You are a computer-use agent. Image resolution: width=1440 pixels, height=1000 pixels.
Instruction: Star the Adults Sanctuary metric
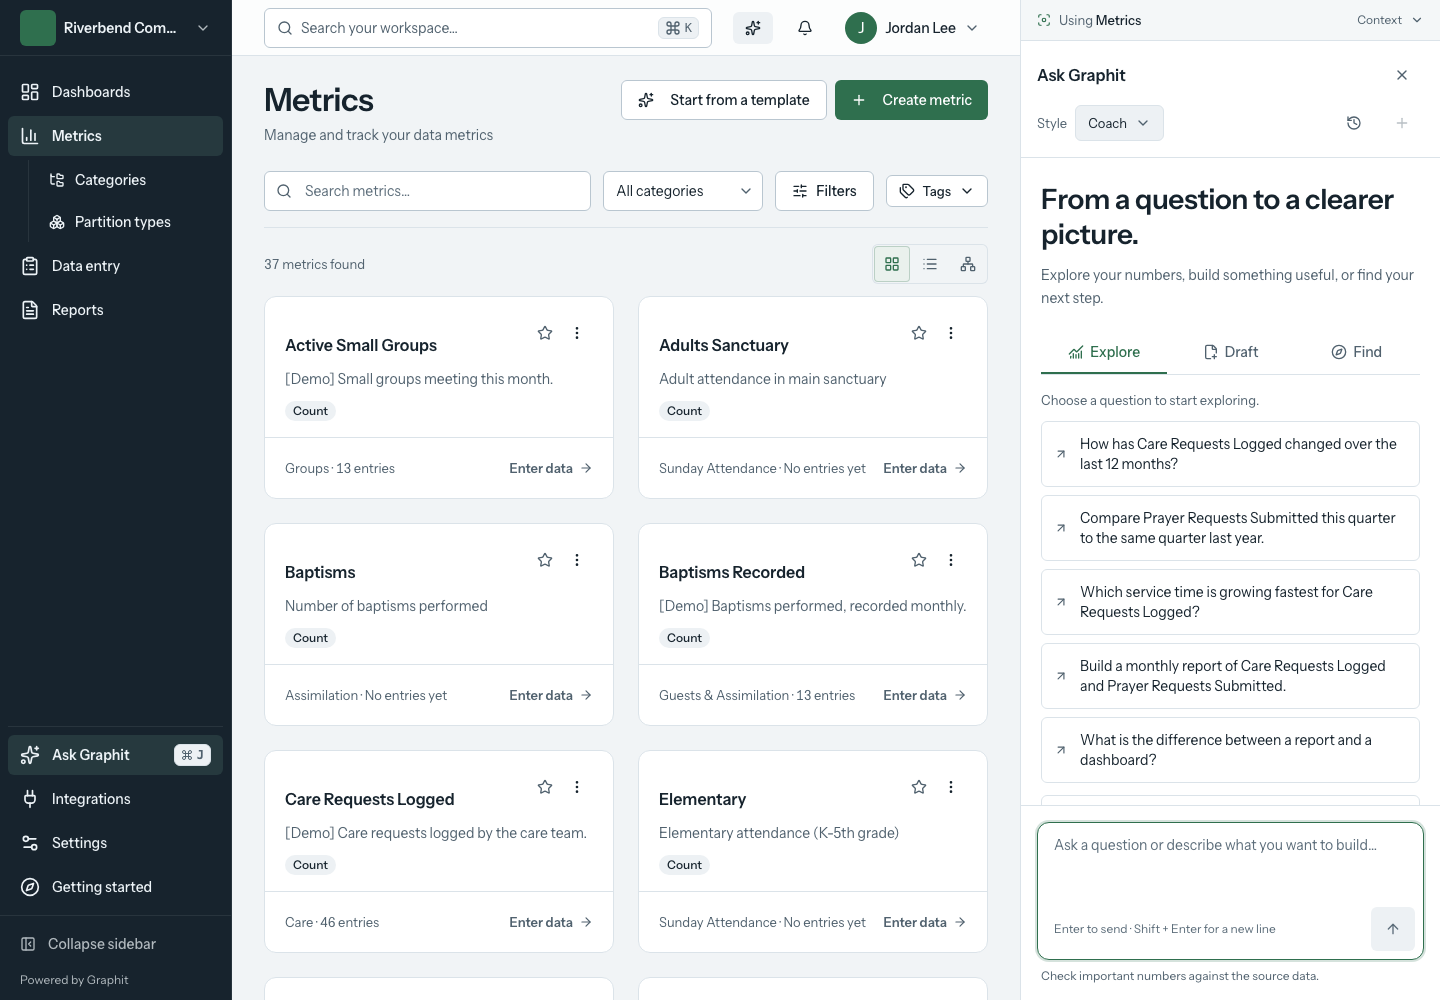click(x=919, y=333)
